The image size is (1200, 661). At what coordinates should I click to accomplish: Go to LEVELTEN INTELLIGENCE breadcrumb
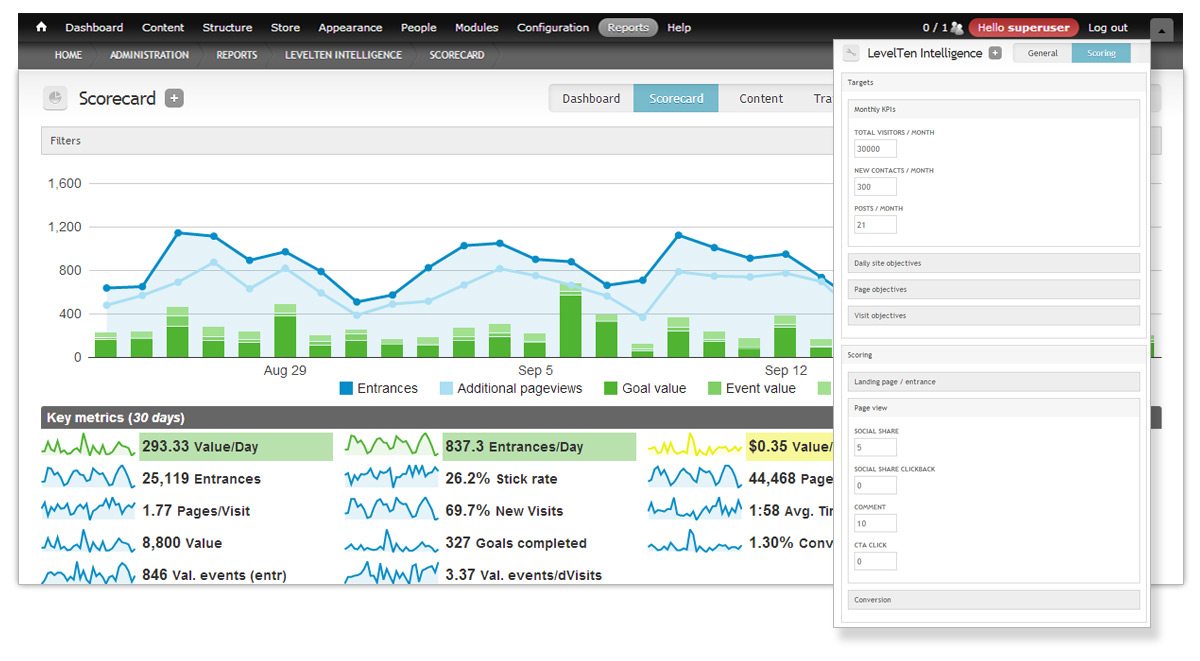(343, 55)
